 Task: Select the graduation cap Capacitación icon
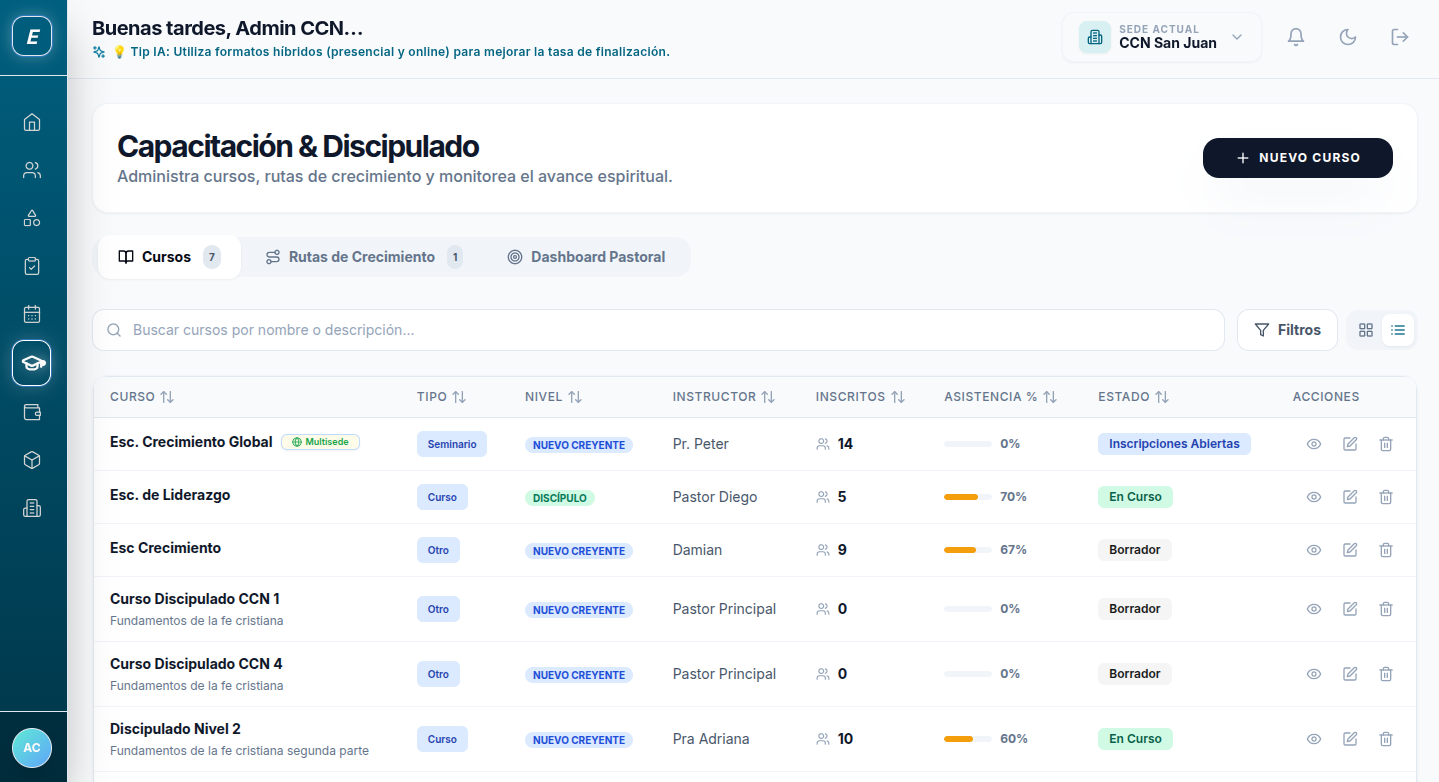(x=32, y=362)
